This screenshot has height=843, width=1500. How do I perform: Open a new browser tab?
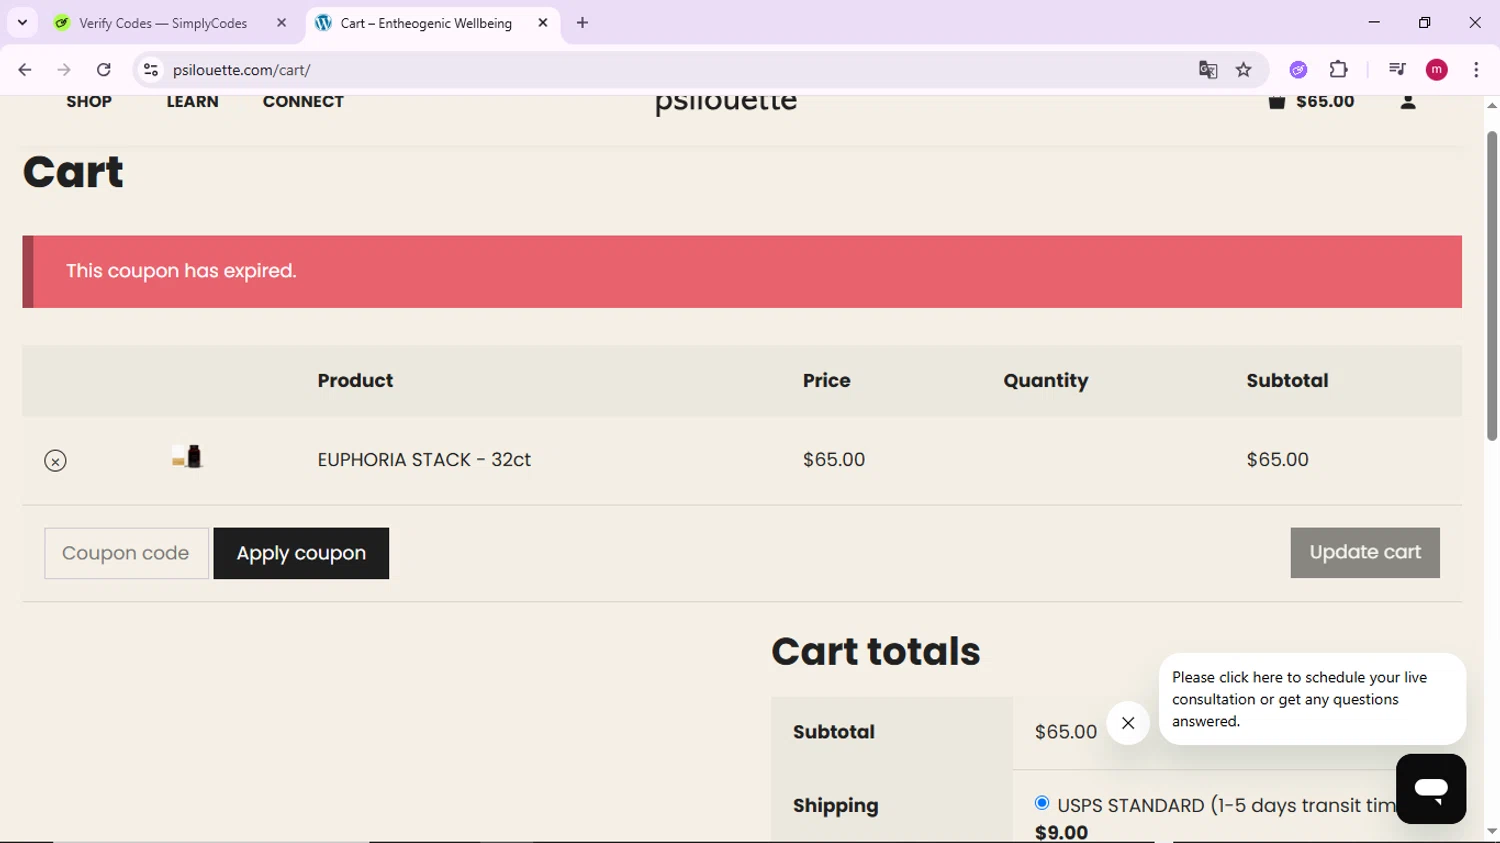[x=583, y=23]
